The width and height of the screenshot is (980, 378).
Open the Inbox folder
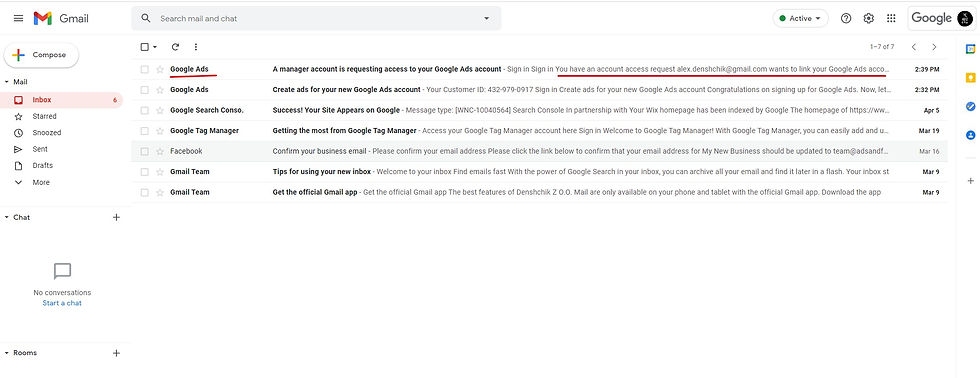[61, 100]
